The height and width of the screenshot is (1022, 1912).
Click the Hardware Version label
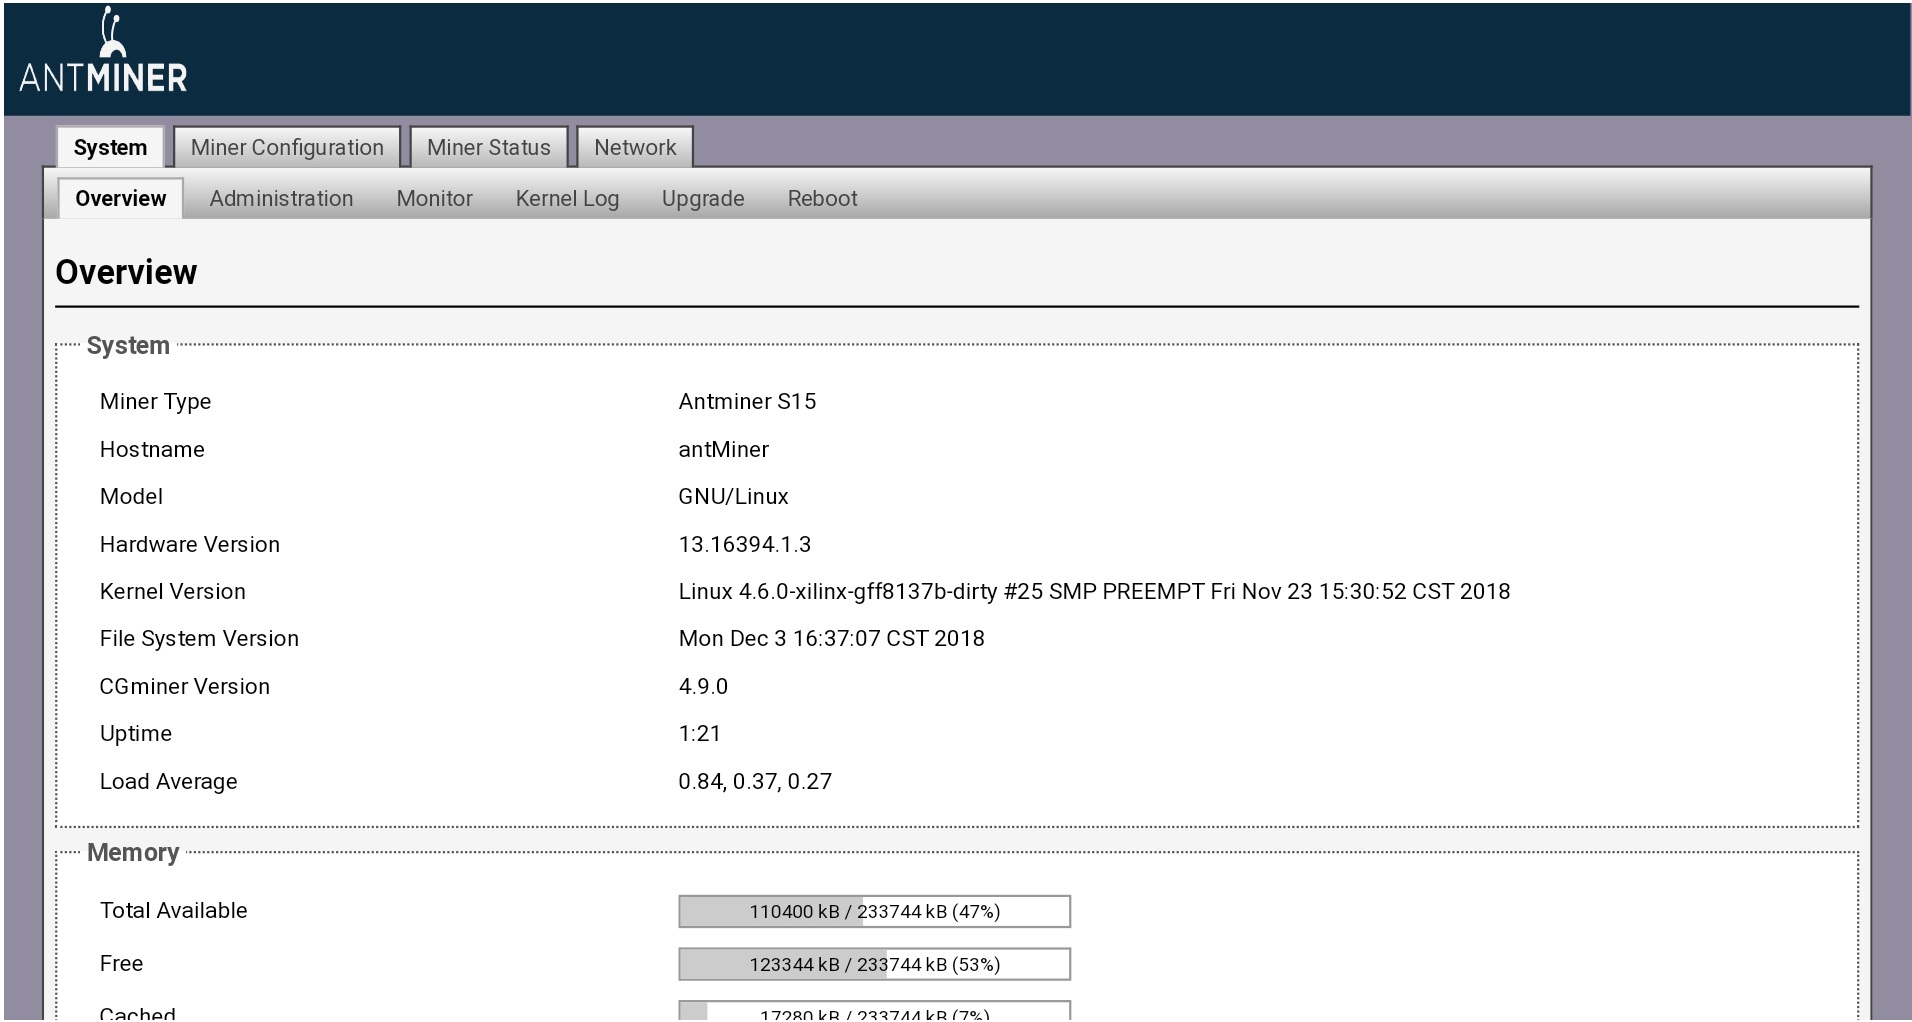190,544
